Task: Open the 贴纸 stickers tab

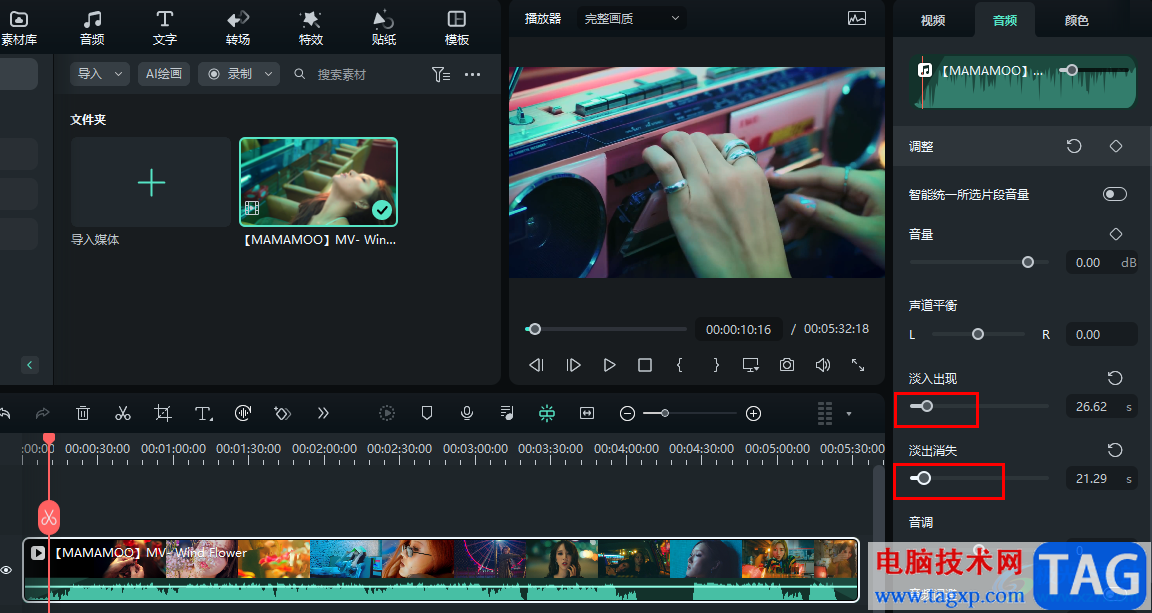Action: tap(384, 28)
